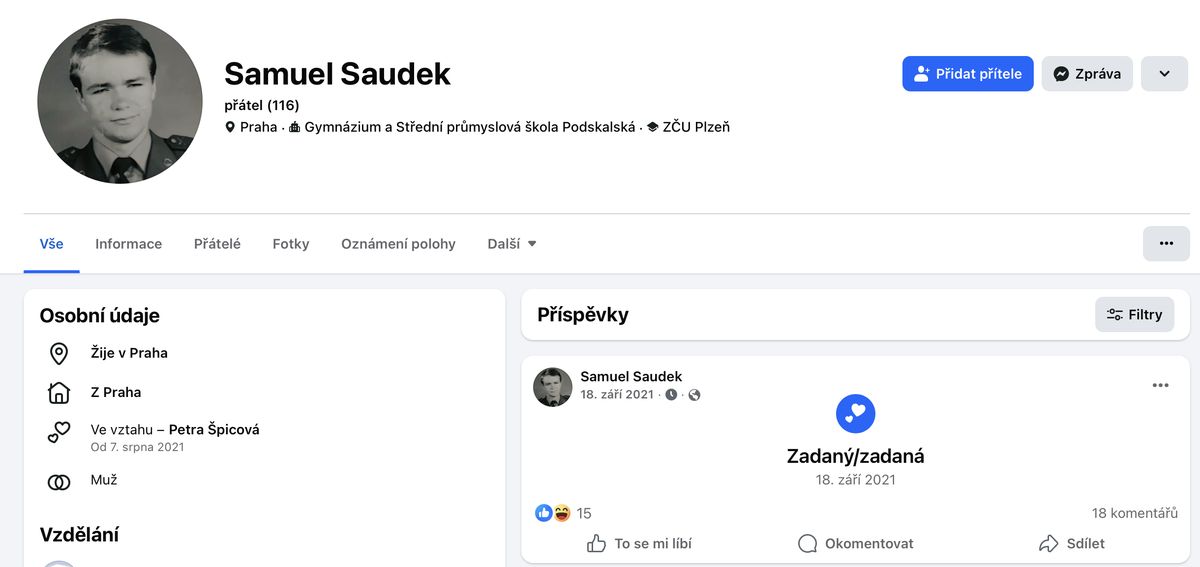Click the Like thumbs-up icon on post
1200x567 pixels.
click(597, 544)
